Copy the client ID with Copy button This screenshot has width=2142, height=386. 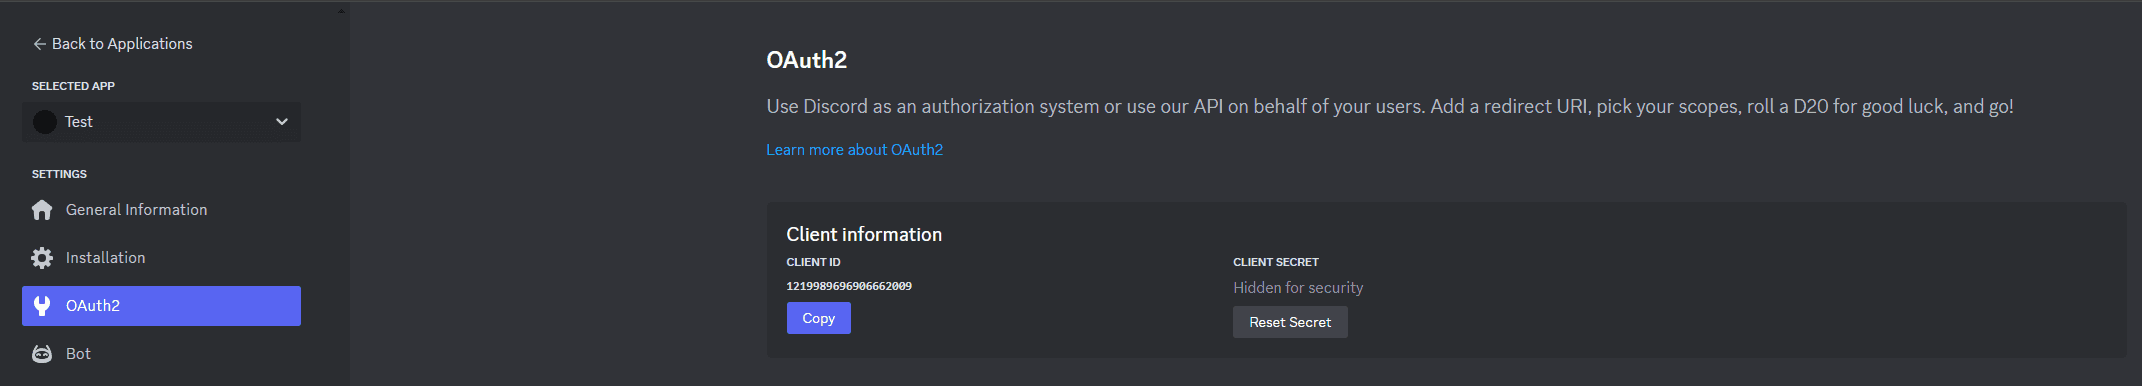[x=818, y=318]
